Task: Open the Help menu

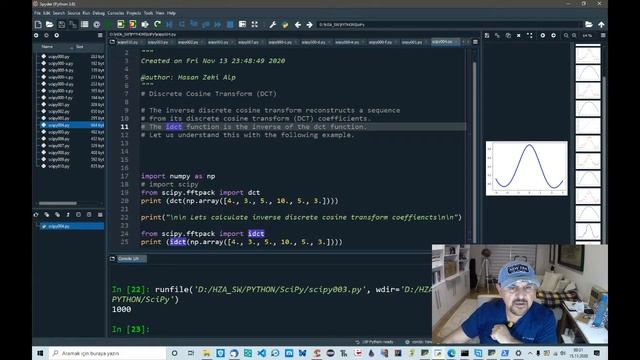Action: (x=171, y=13)
